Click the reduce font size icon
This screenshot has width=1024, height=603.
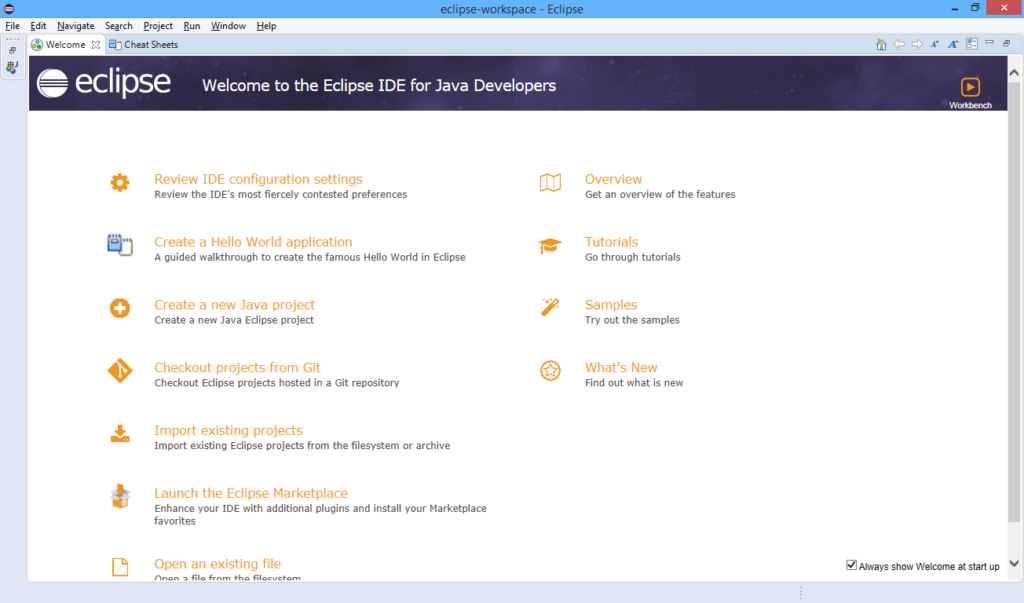pos(935,44)
